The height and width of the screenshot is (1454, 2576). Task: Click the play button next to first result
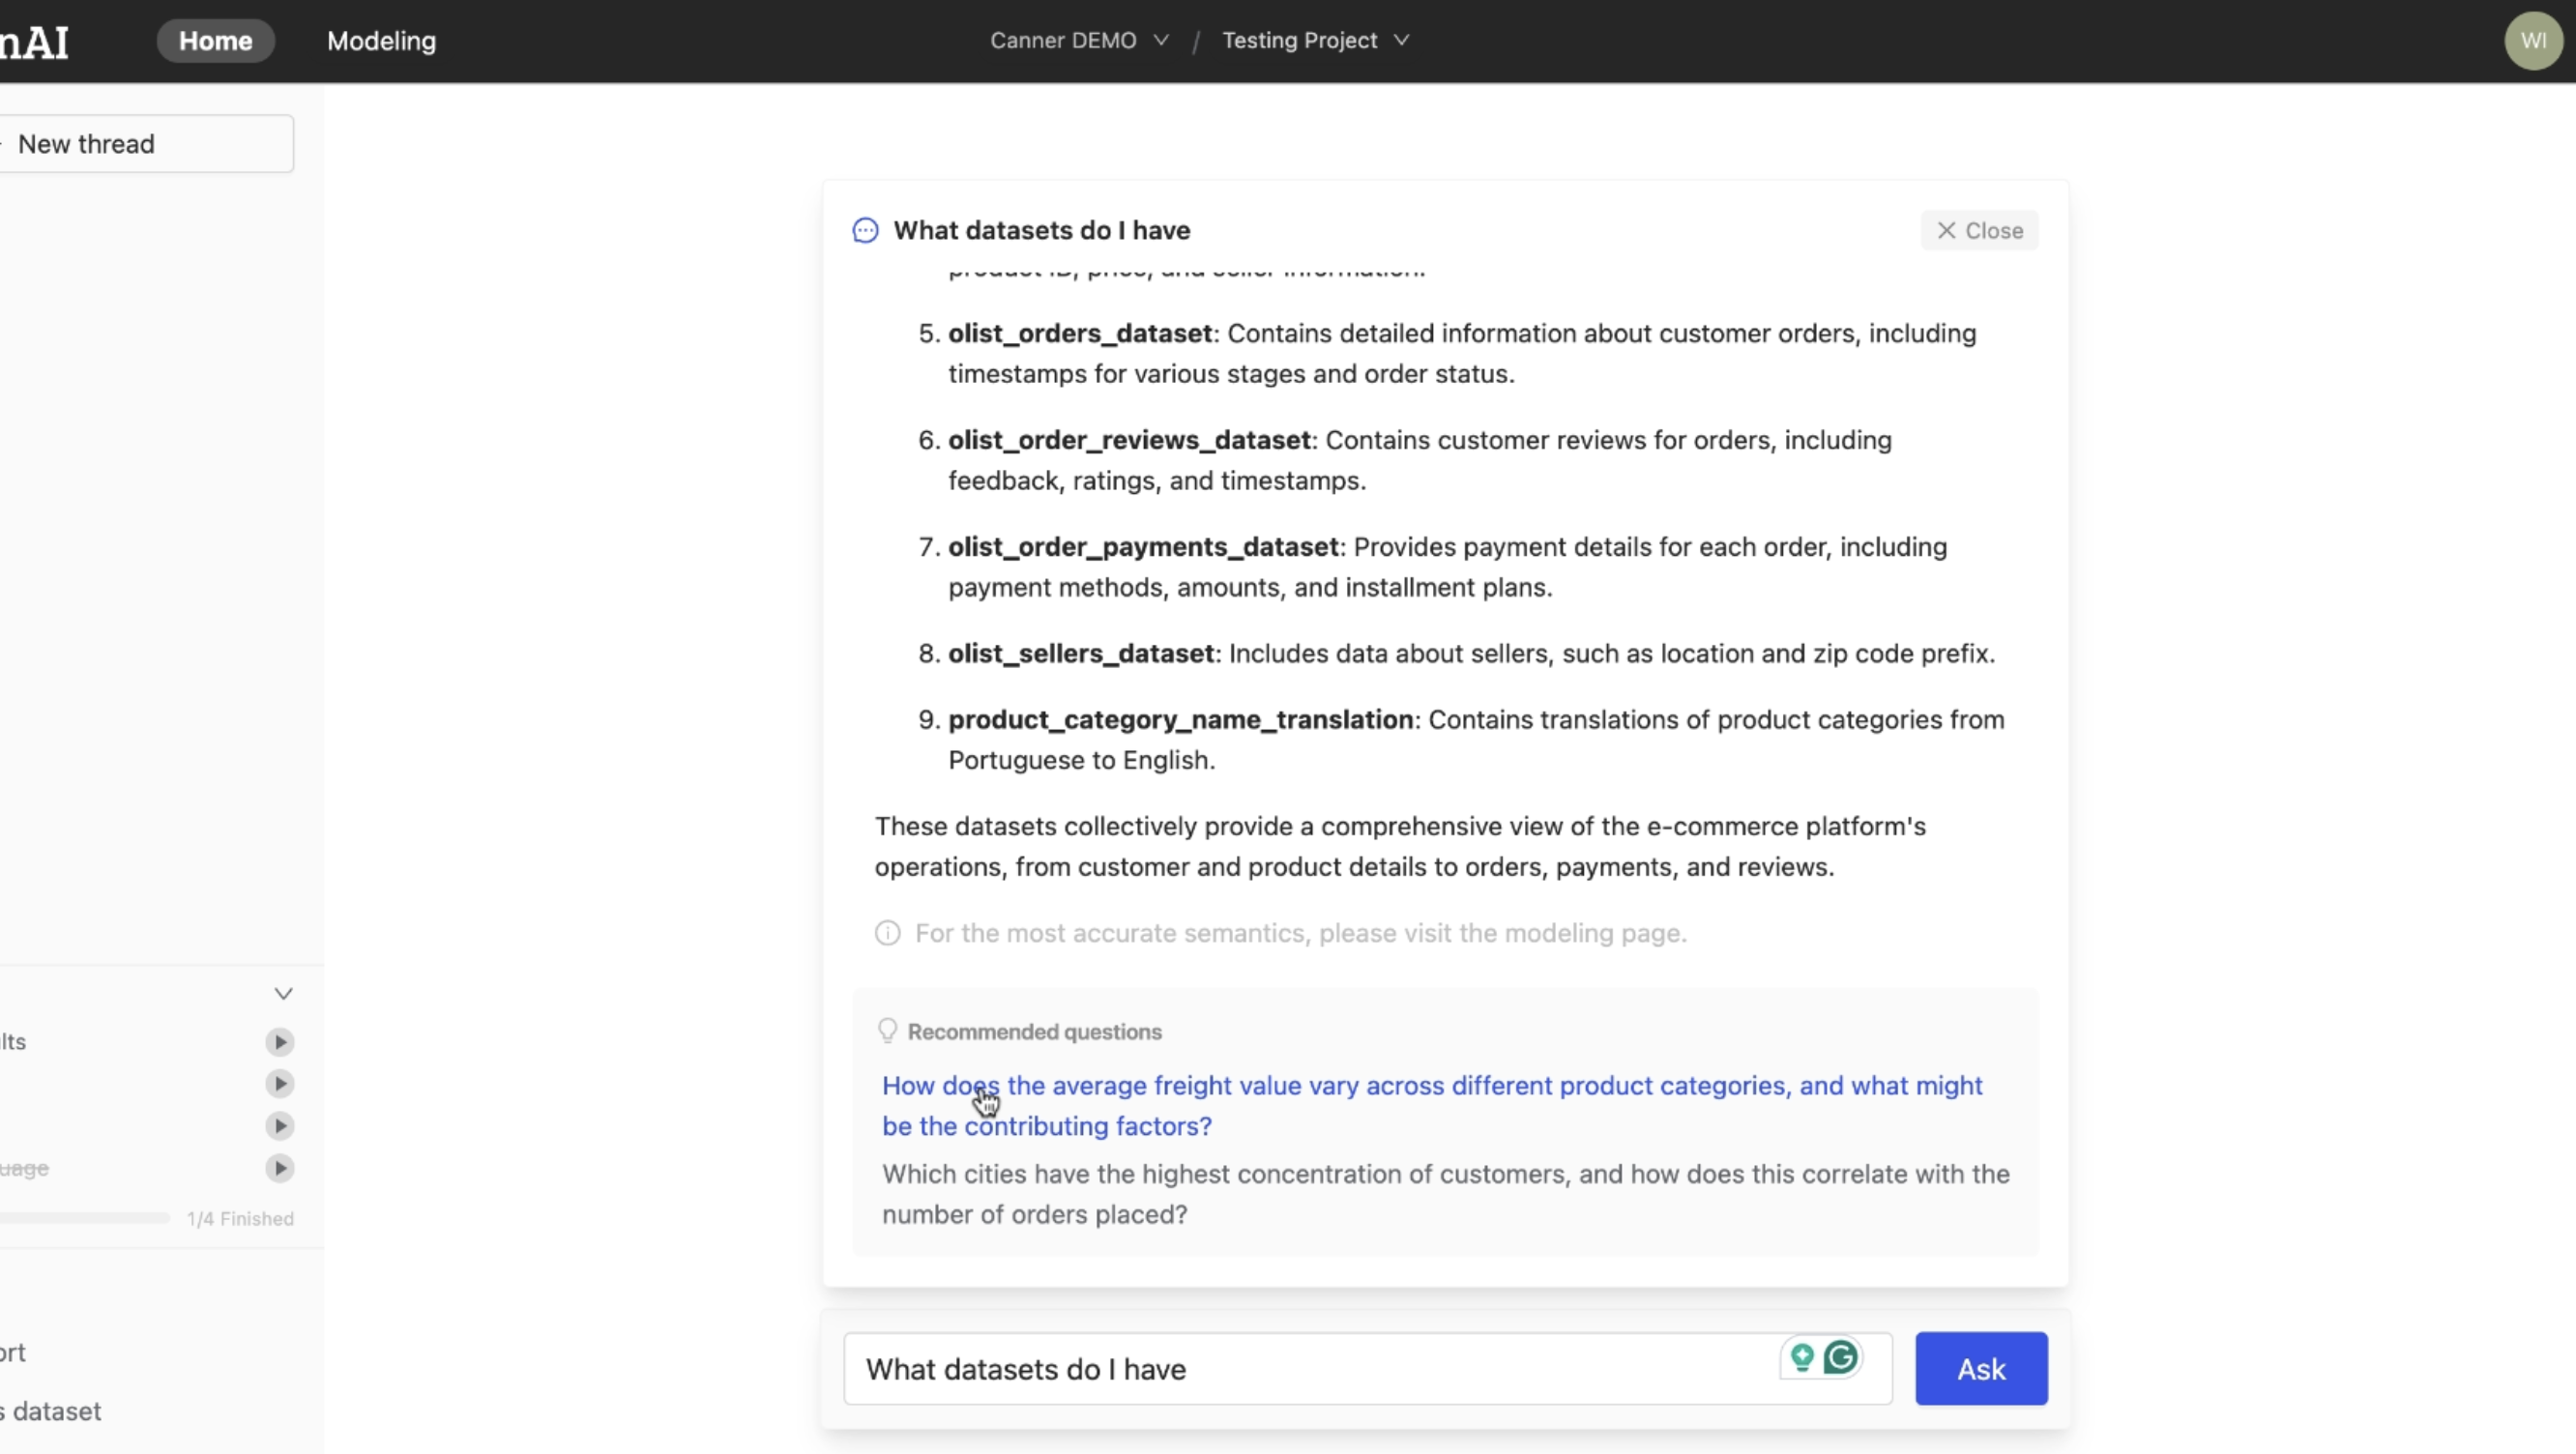point(279,1042)
